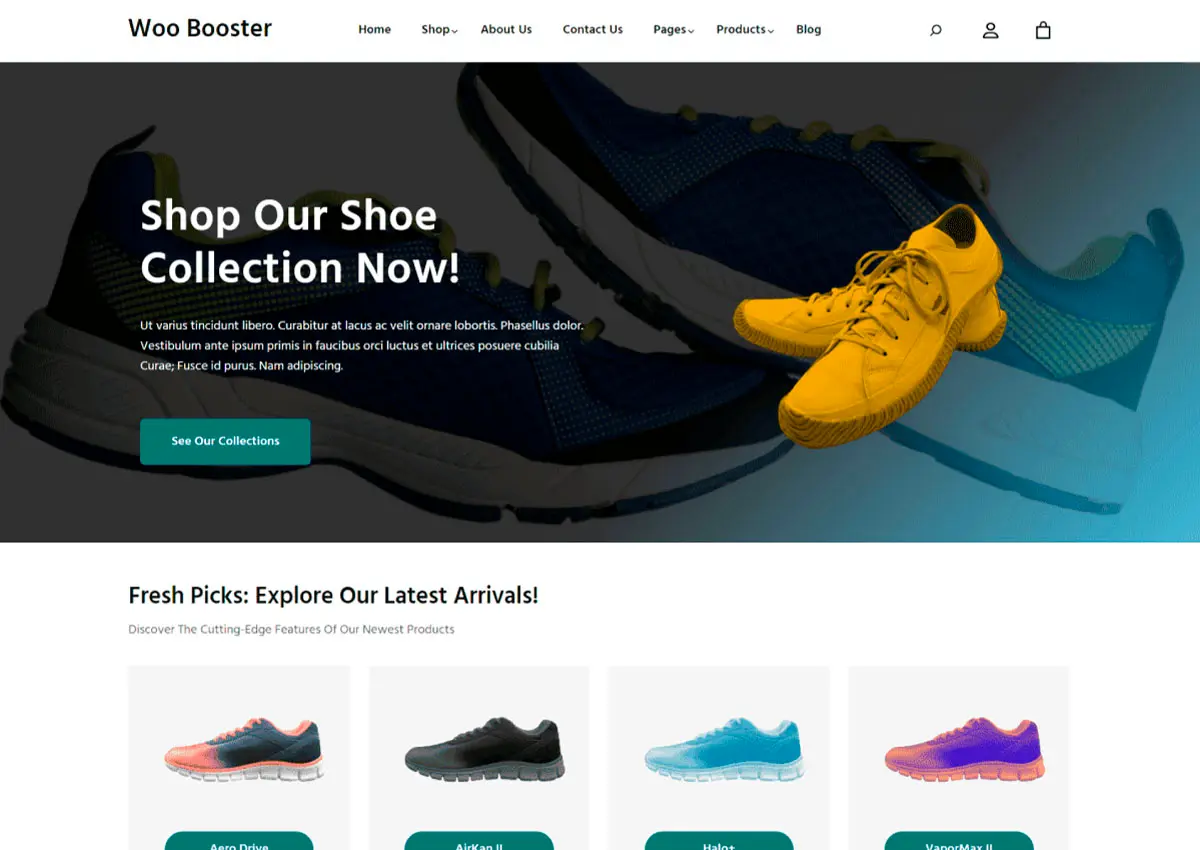The width and height of the screenshot is (1200, 850).
Task: Open the orange and navy shoe thumbnail
Action: click(244, 749)
